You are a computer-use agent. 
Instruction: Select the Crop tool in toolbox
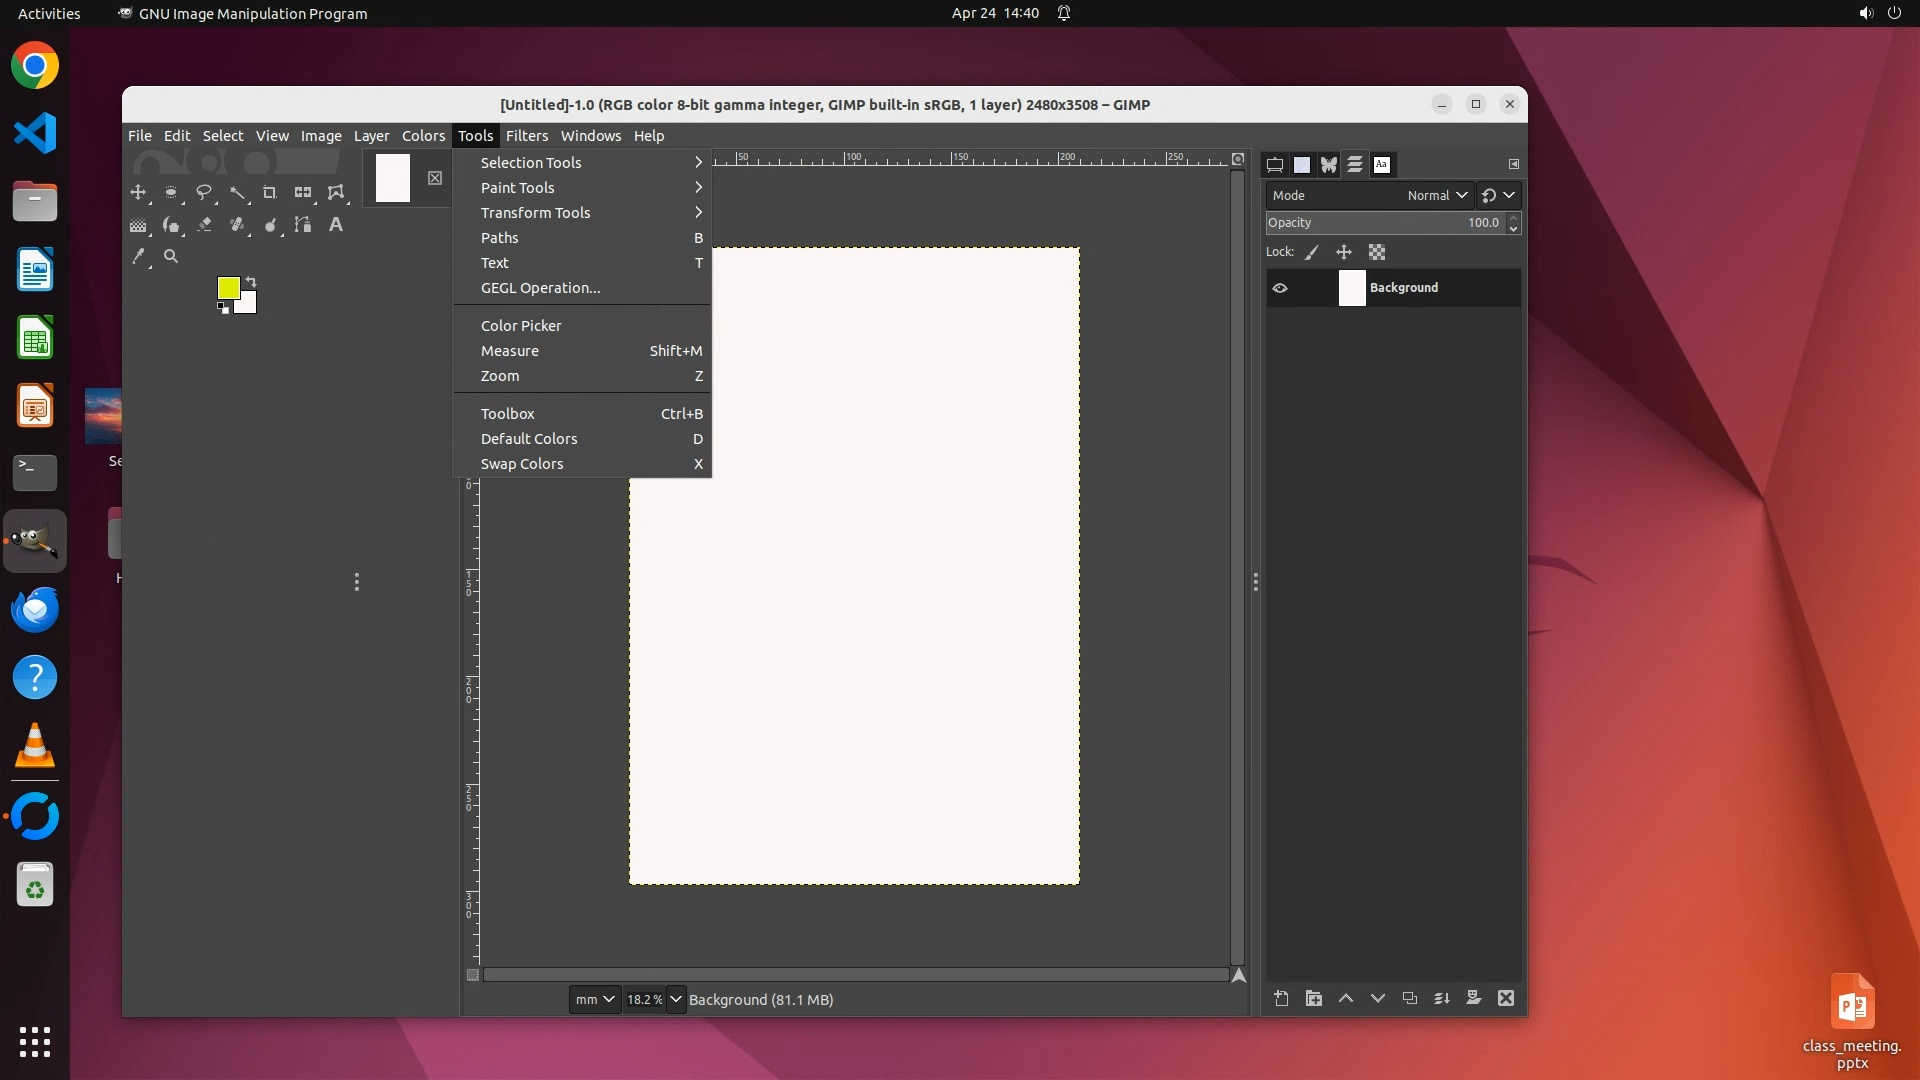[x=269, y=193]
